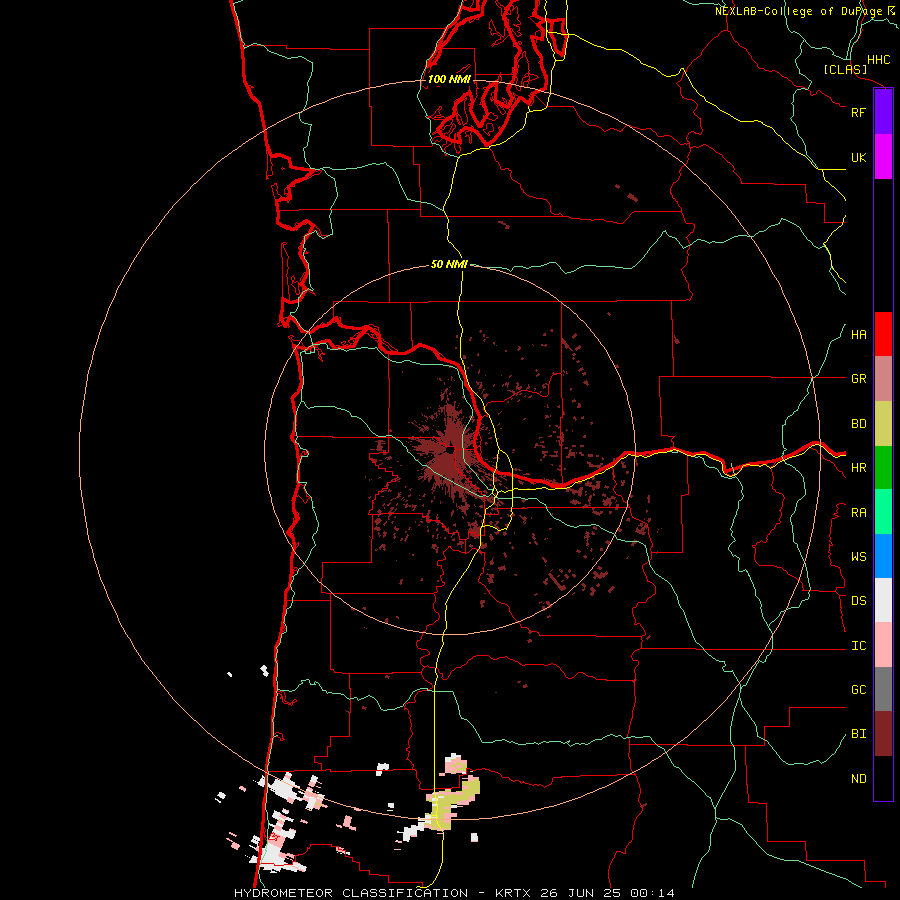Screen dimensions: 900x900
Task: Pick the bright green RA legend swatch
Action: pyautogui.click(x=883, y=512)
